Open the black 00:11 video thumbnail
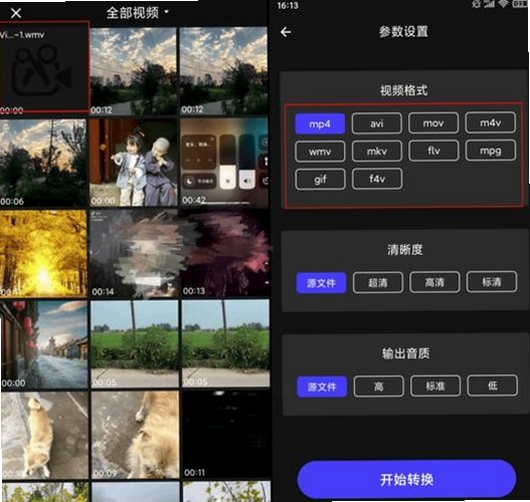 [226, 435]
